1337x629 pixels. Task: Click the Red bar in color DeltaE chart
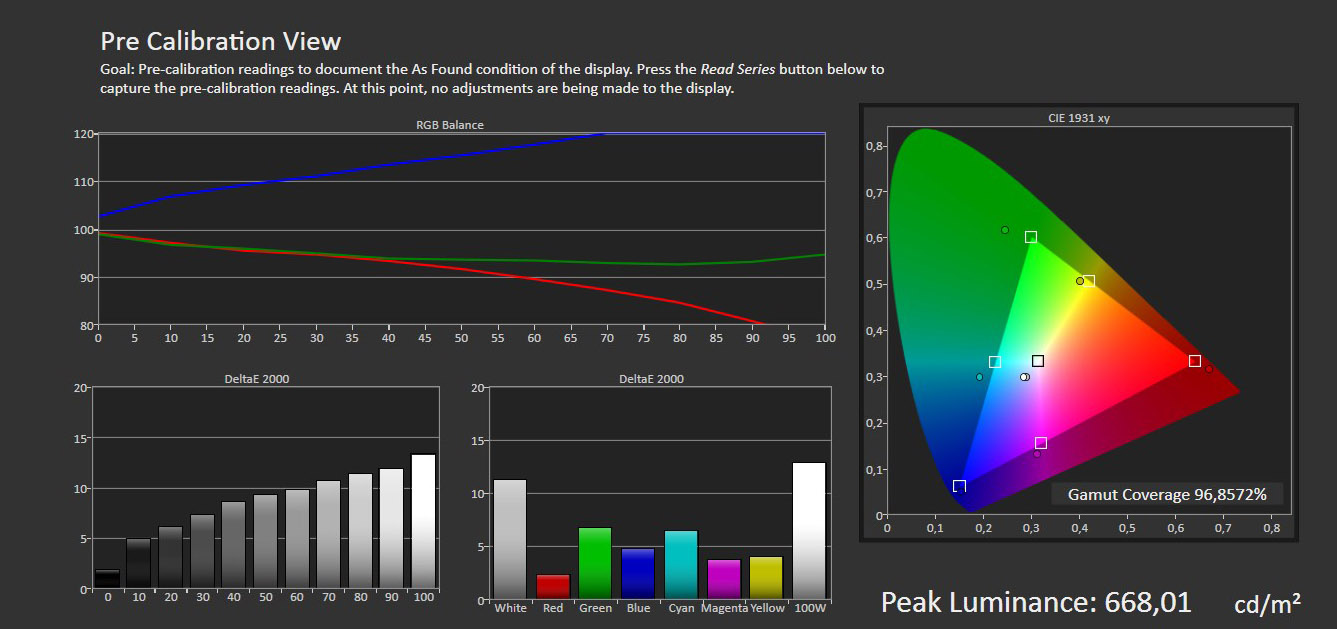point(553,586)
